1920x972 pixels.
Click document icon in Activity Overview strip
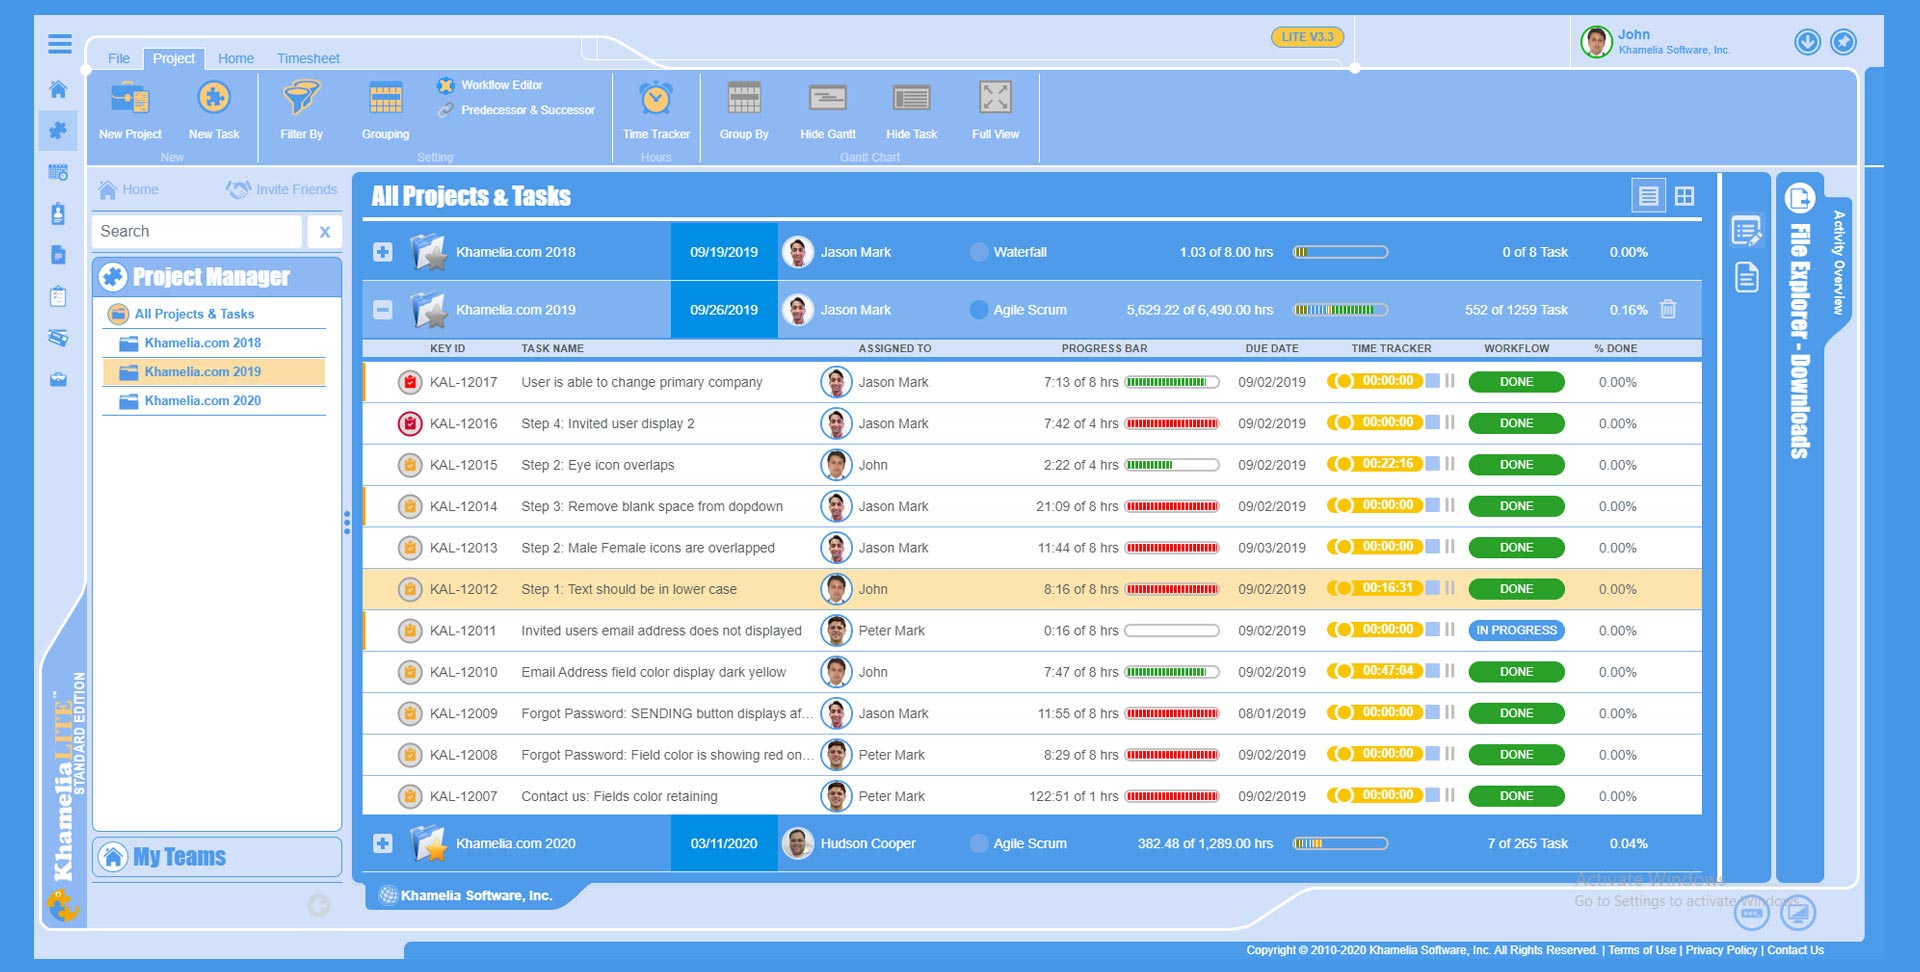pyautogui.click(x=1746, y=277)
